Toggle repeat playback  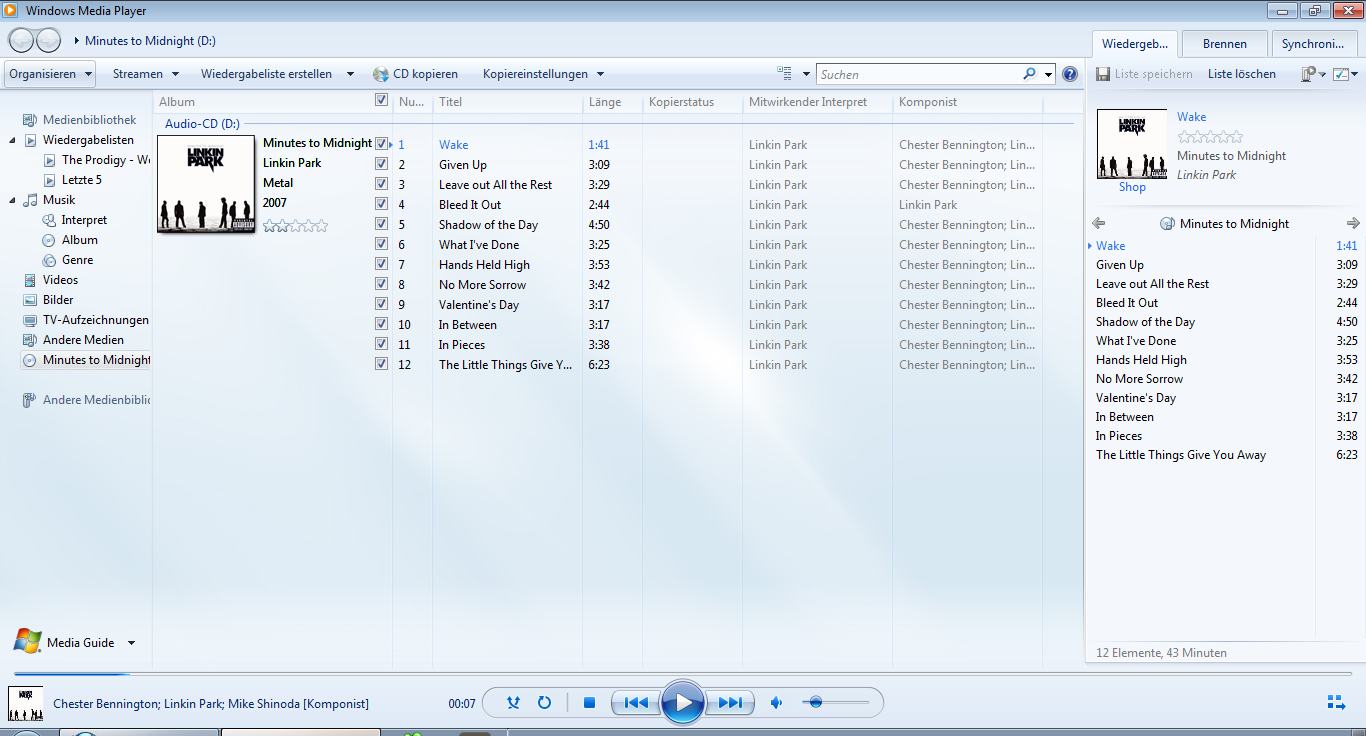(544, 703)
